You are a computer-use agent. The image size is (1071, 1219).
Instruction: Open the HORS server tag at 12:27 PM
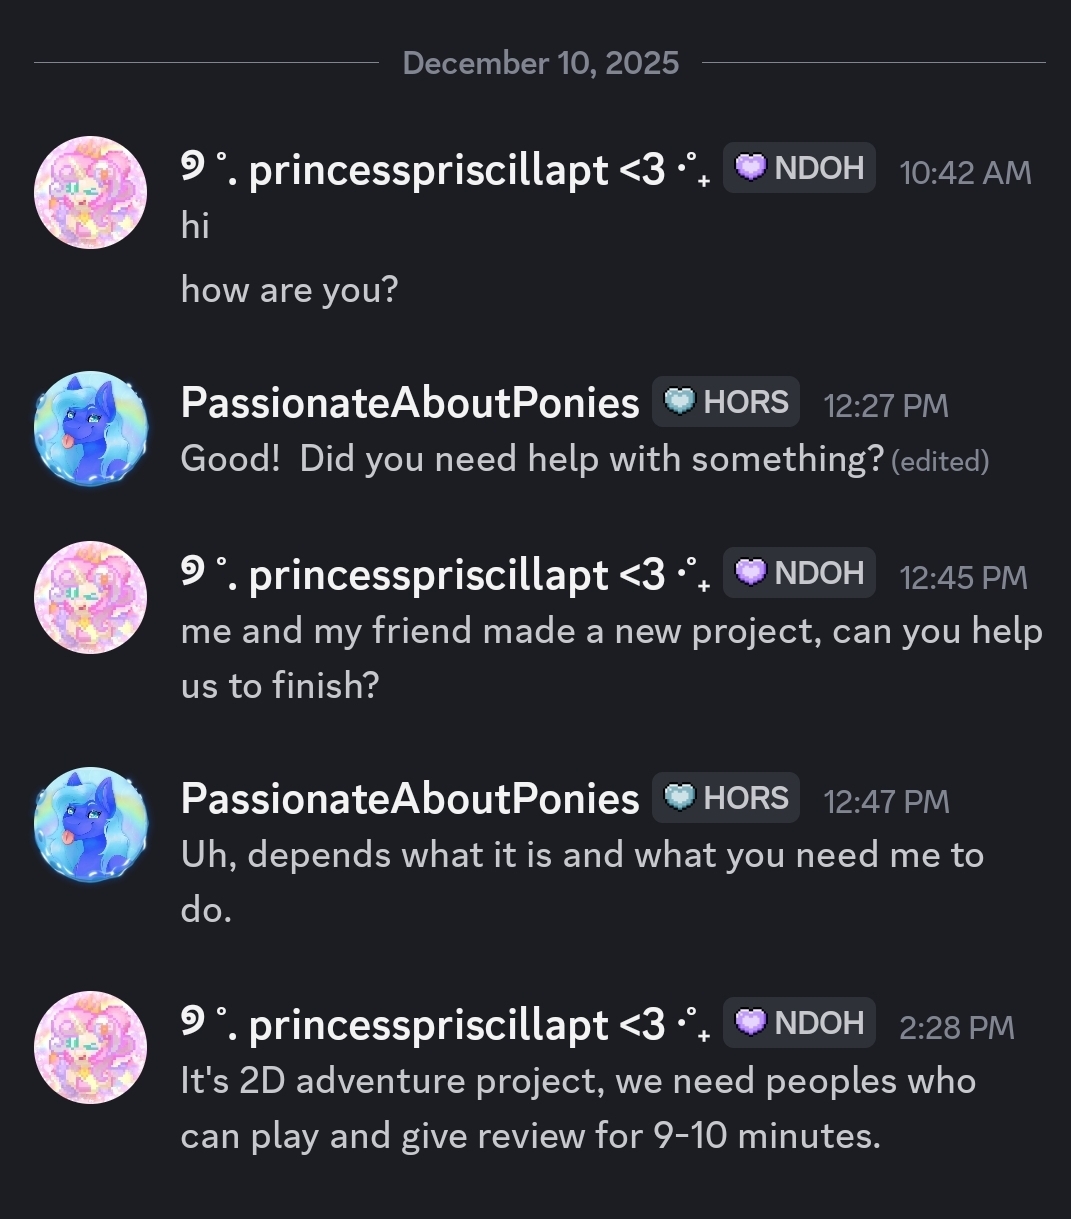click(726, 402)
